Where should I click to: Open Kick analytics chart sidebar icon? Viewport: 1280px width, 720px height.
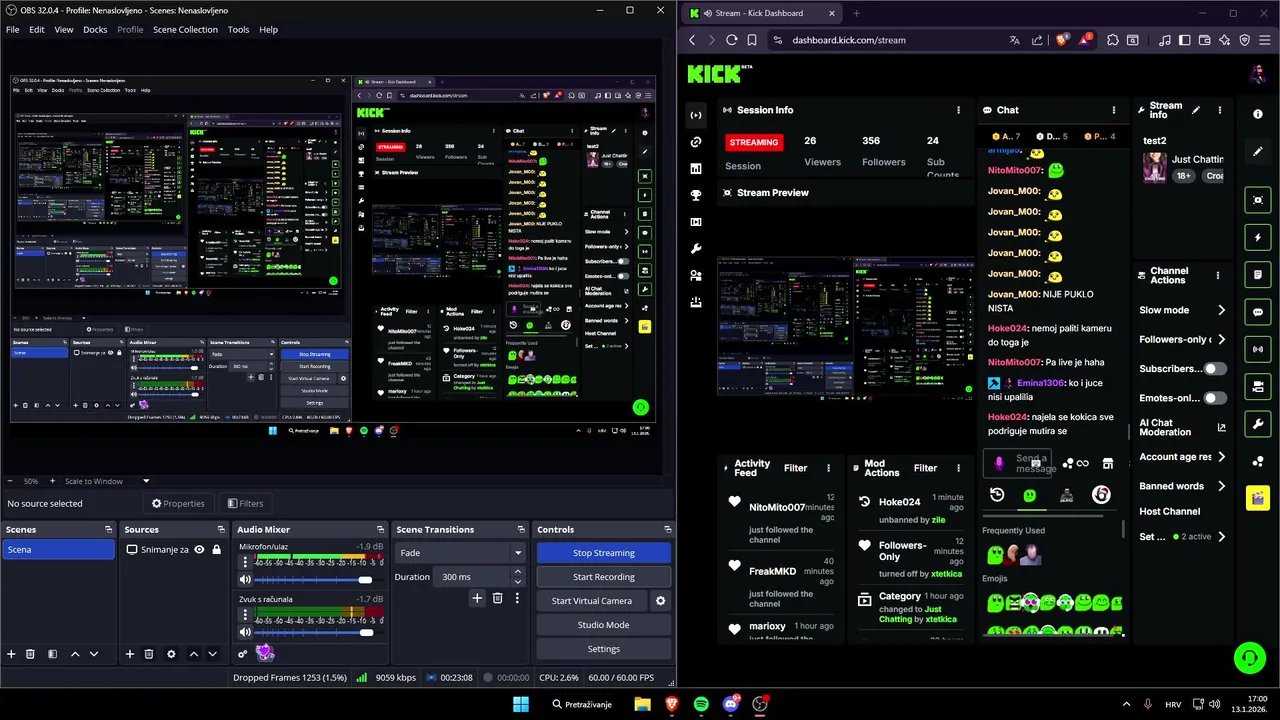point(696,169)
